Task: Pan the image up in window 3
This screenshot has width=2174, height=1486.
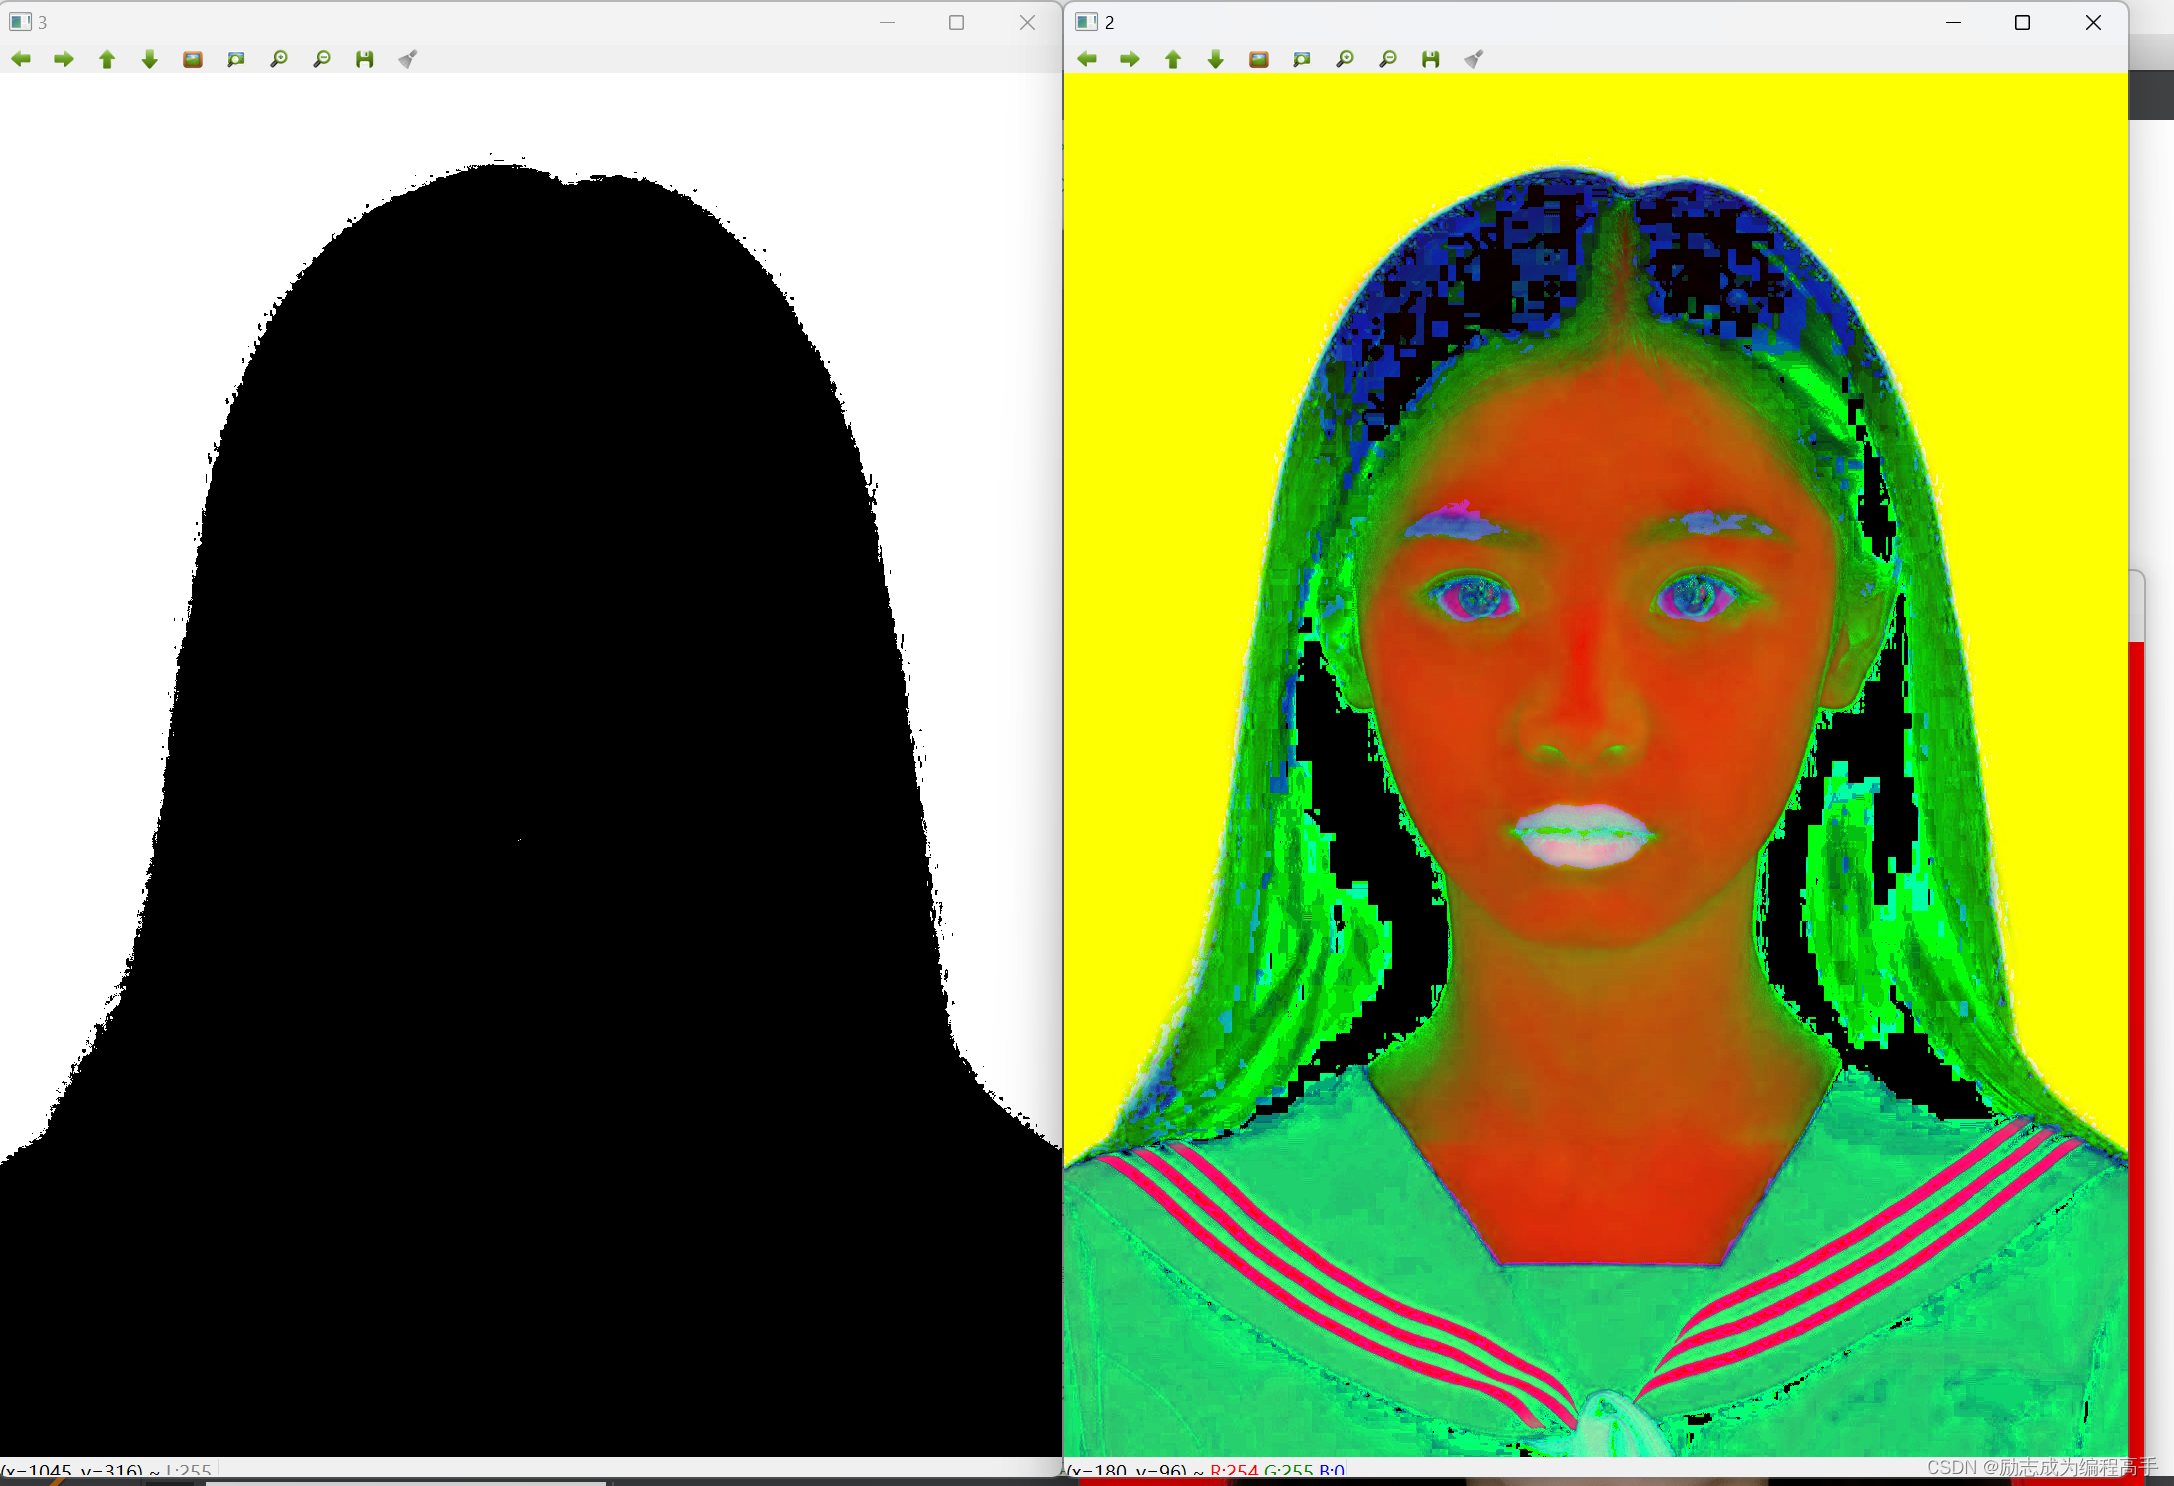Action: pos(107,59)
